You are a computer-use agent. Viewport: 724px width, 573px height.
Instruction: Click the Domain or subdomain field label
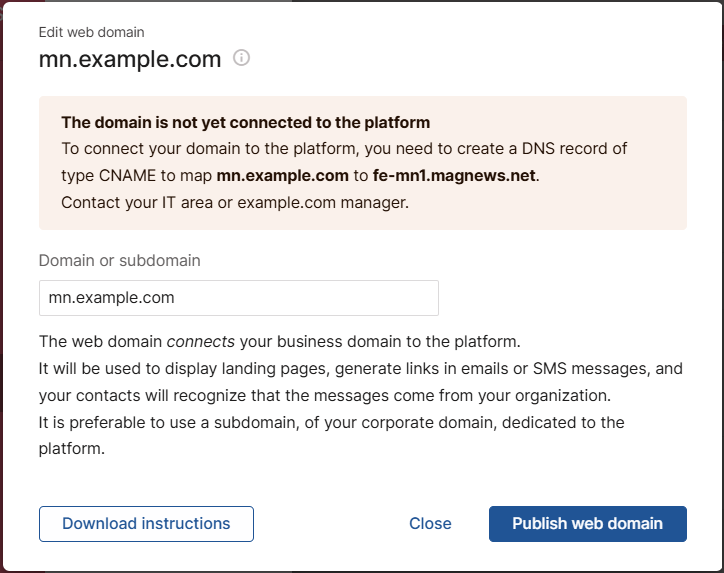pos(119,260)
